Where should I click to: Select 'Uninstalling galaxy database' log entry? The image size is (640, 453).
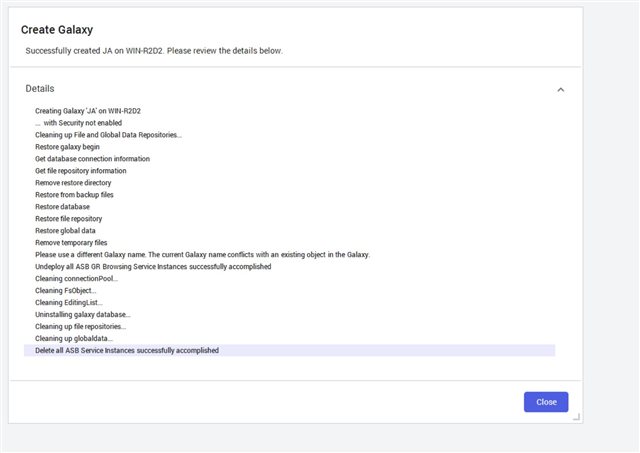coord(83,314)
